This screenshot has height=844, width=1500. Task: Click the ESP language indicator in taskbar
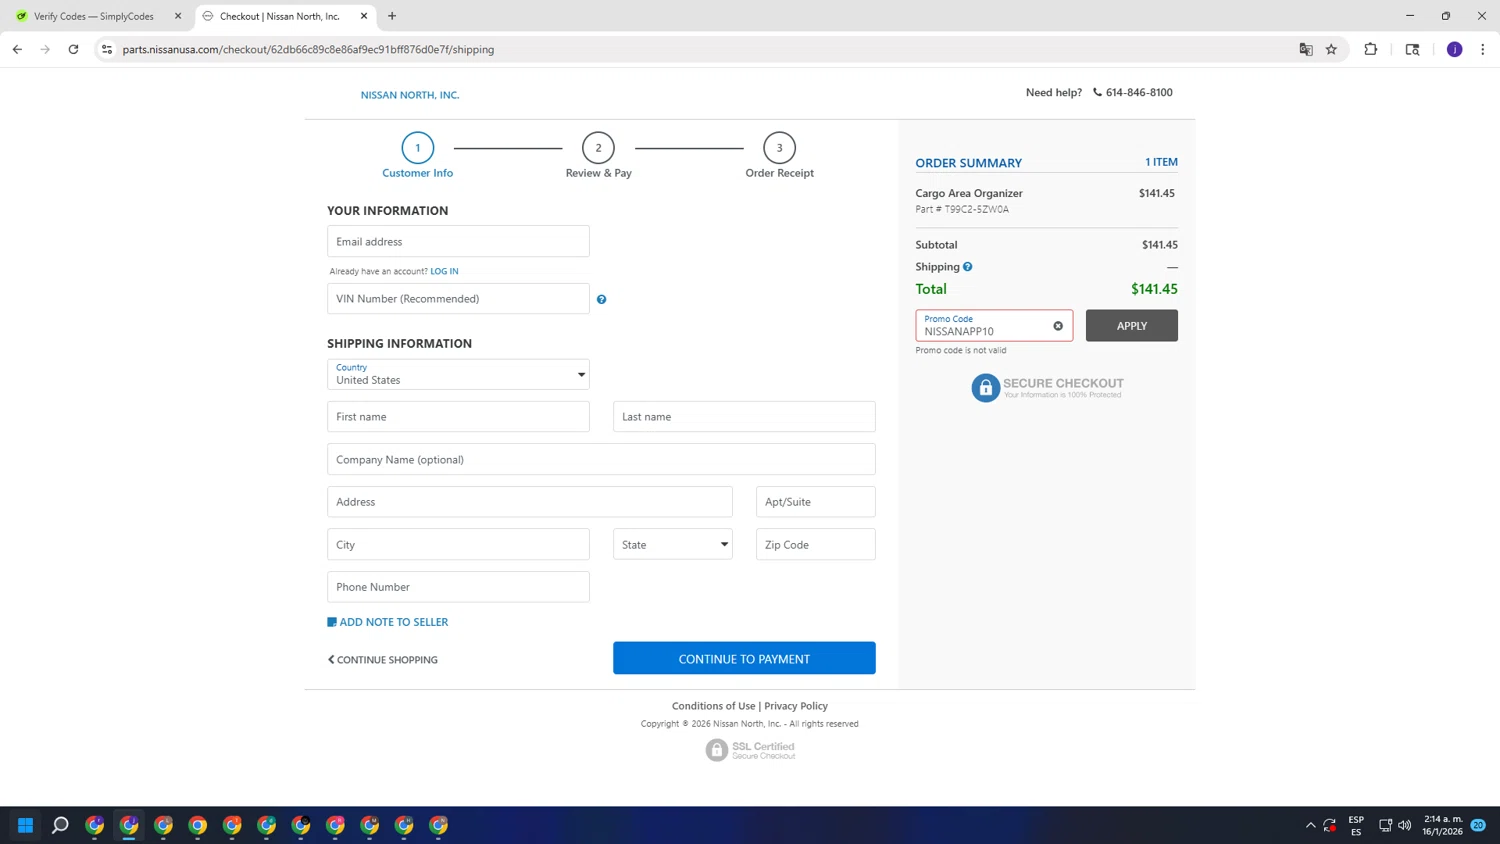click(1356, 825)
